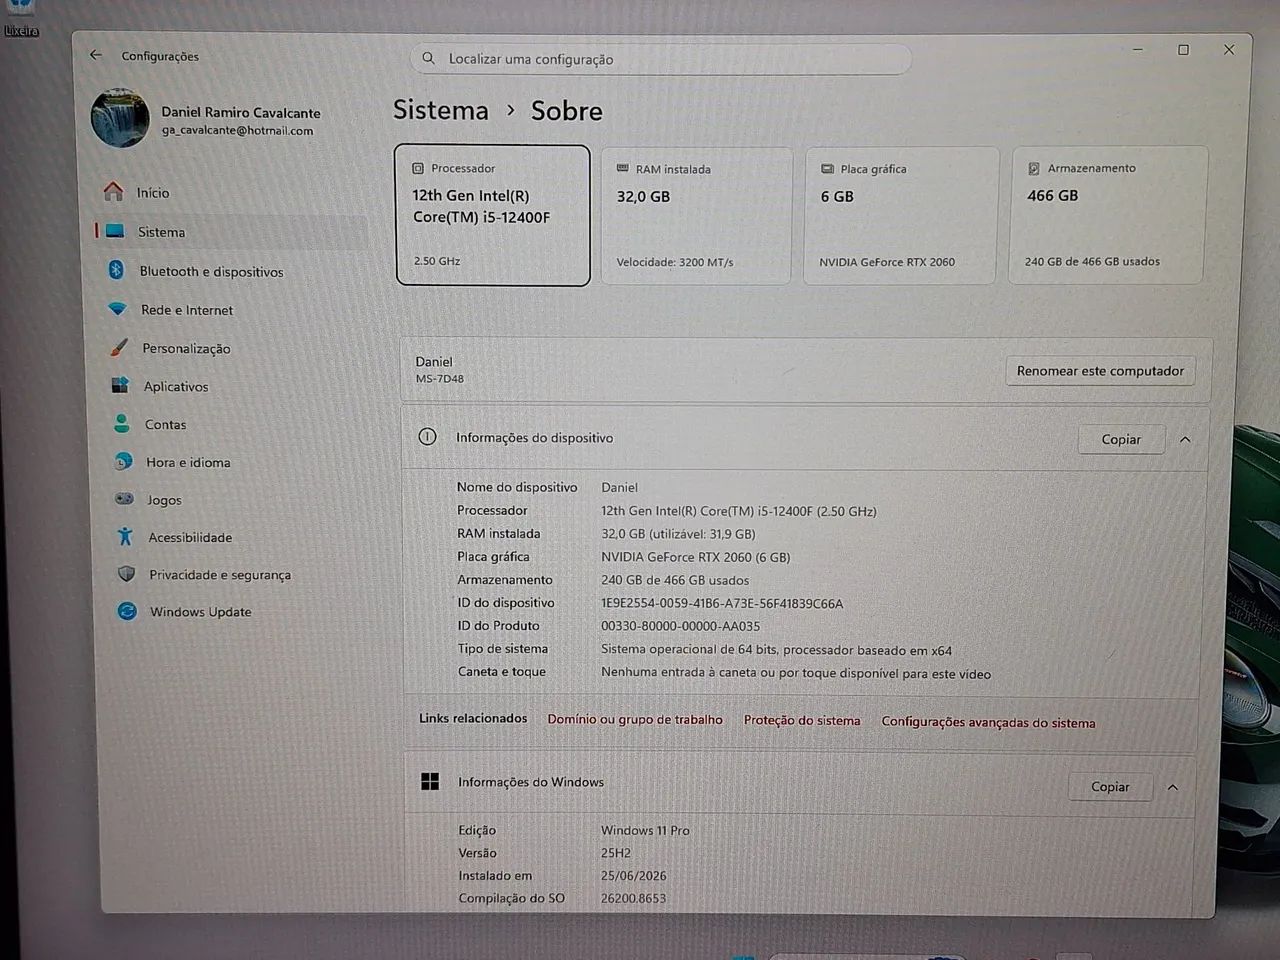Image resolution: width=1280 pixels, height=960 pixels.
Task: Click the Sistema breadcrumb link
Action: pos(441,109)
